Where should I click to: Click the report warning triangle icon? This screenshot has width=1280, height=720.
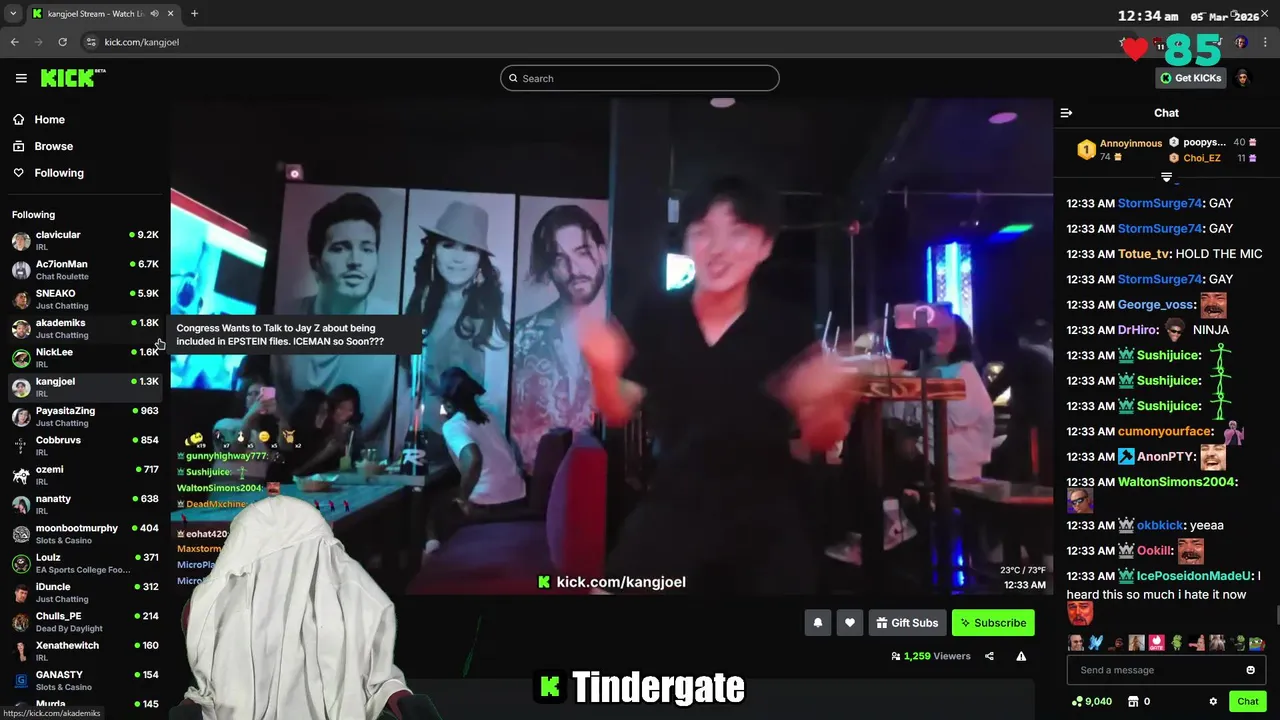(1021, 656)
